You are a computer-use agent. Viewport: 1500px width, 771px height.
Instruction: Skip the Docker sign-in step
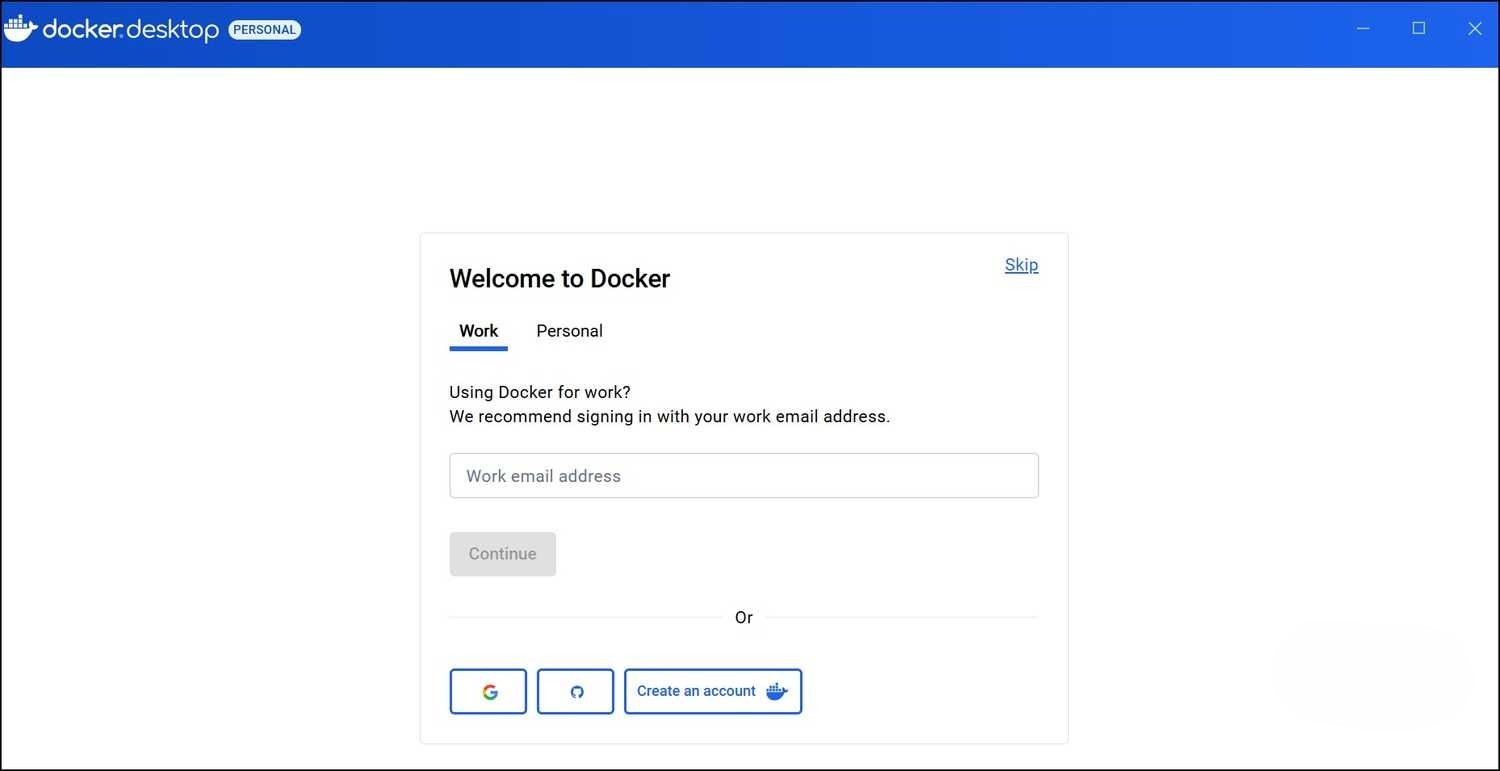pos(1021,265)
